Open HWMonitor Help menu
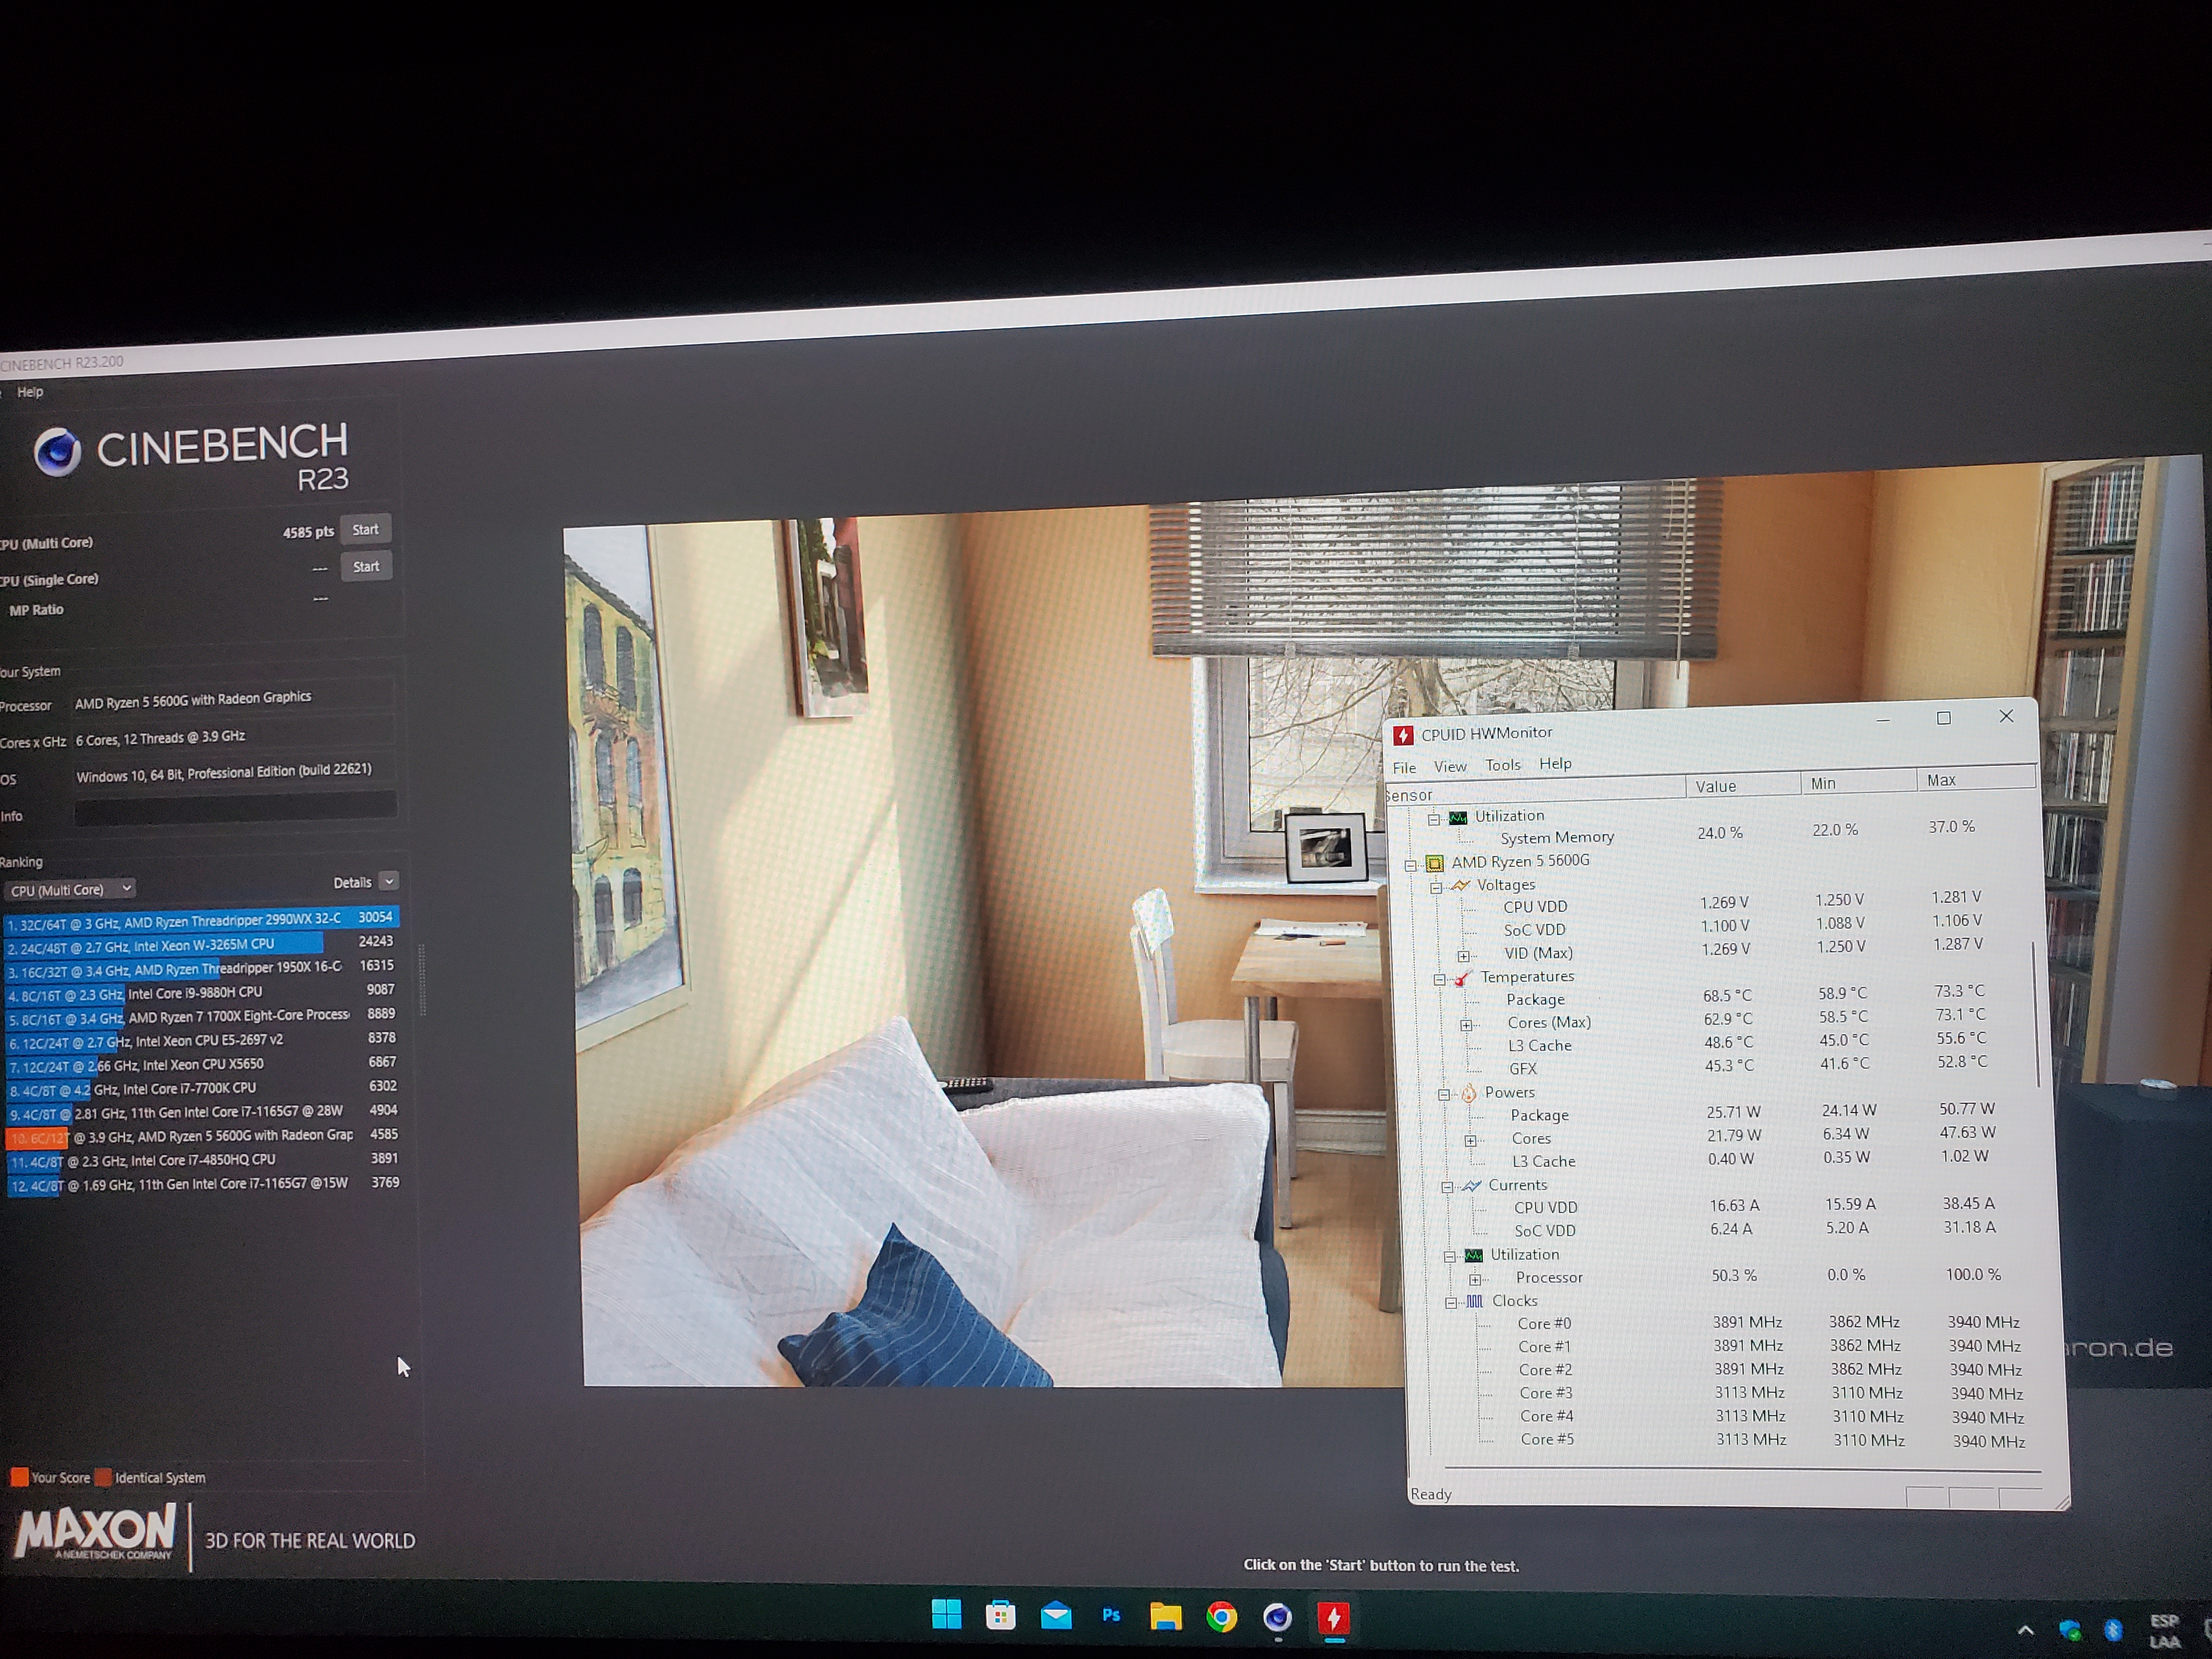Viewport: 2212px width, 1659px height. tap(1555, 764)
